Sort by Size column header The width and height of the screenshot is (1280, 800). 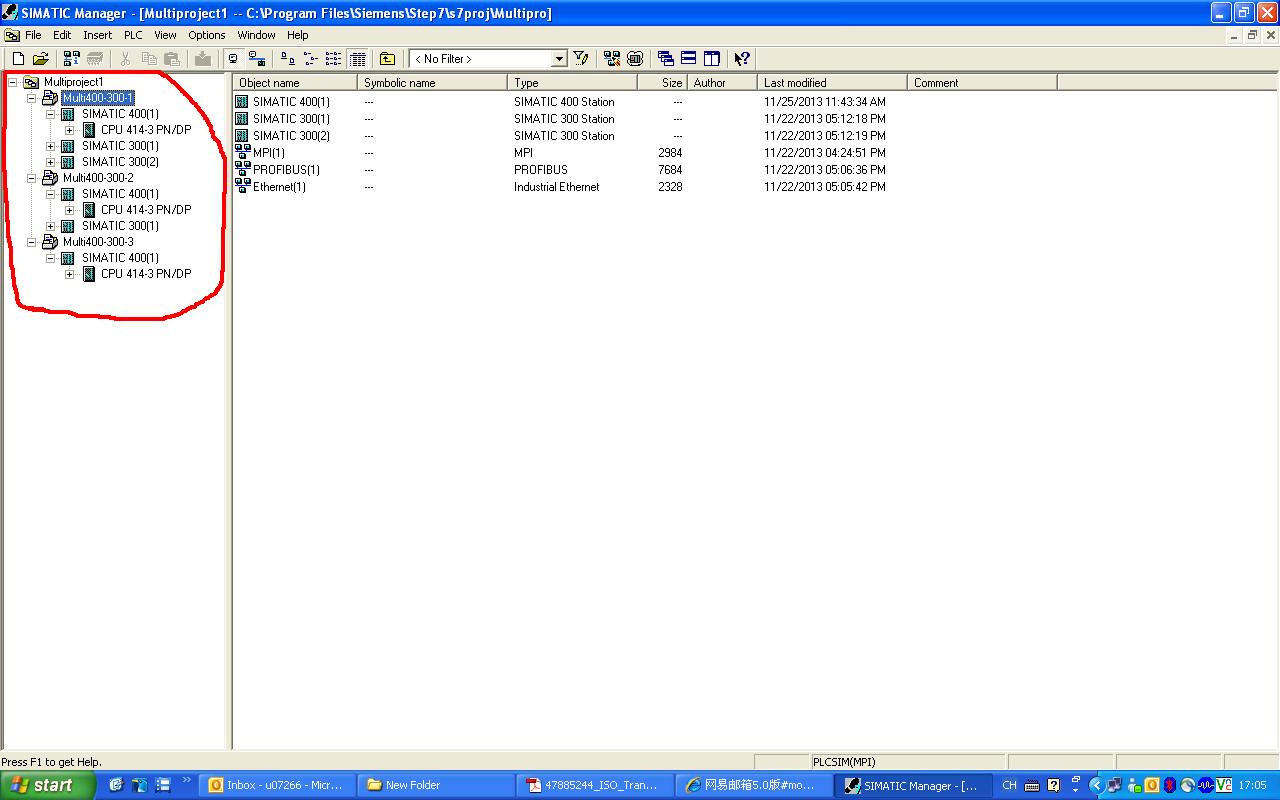pyautogui.click(x=662, y=83)
